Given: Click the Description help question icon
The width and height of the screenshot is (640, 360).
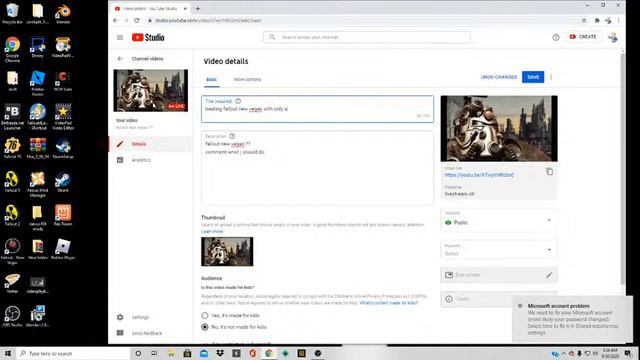Looking at the screenshot, I should (232, 136).
